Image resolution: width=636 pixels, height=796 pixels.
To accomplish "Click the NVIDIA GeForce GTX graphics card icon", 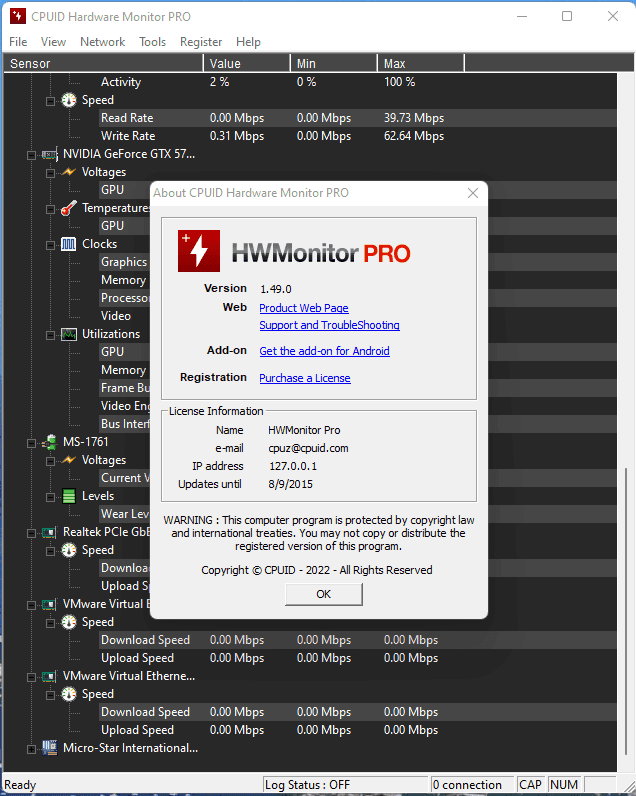I will pos(50,155).
